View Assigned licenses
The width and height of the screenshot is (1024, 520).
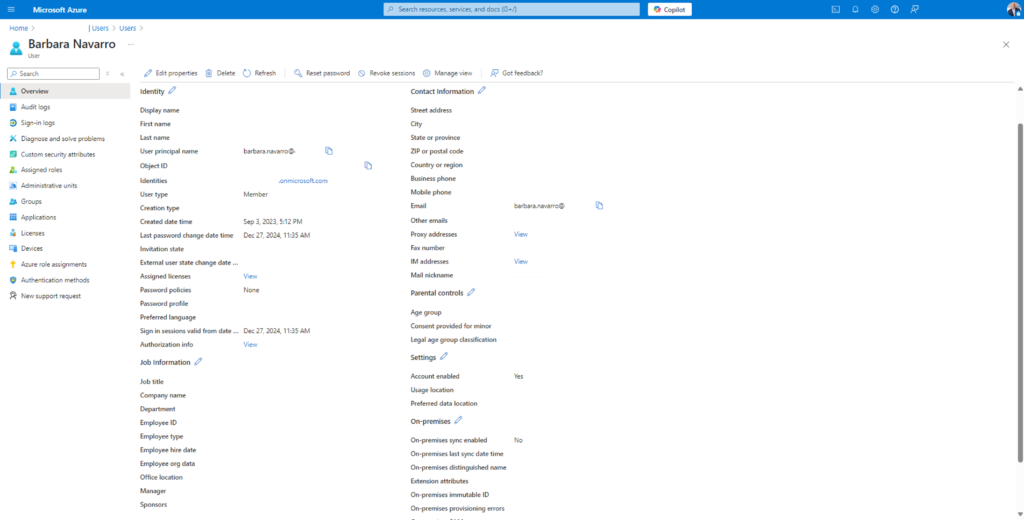[250, 276]
